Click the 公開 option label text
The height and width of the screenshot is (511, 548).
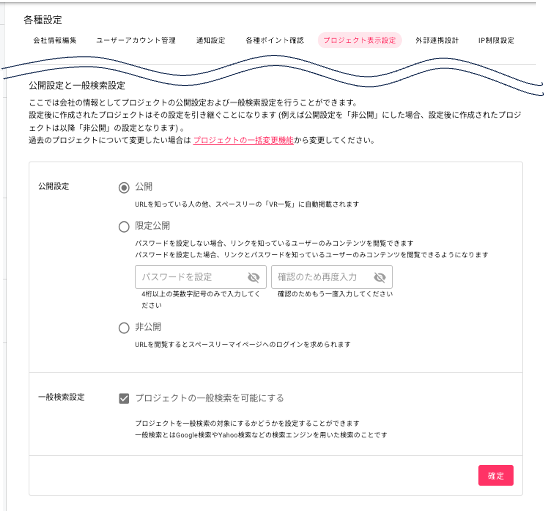pos(144,187)
